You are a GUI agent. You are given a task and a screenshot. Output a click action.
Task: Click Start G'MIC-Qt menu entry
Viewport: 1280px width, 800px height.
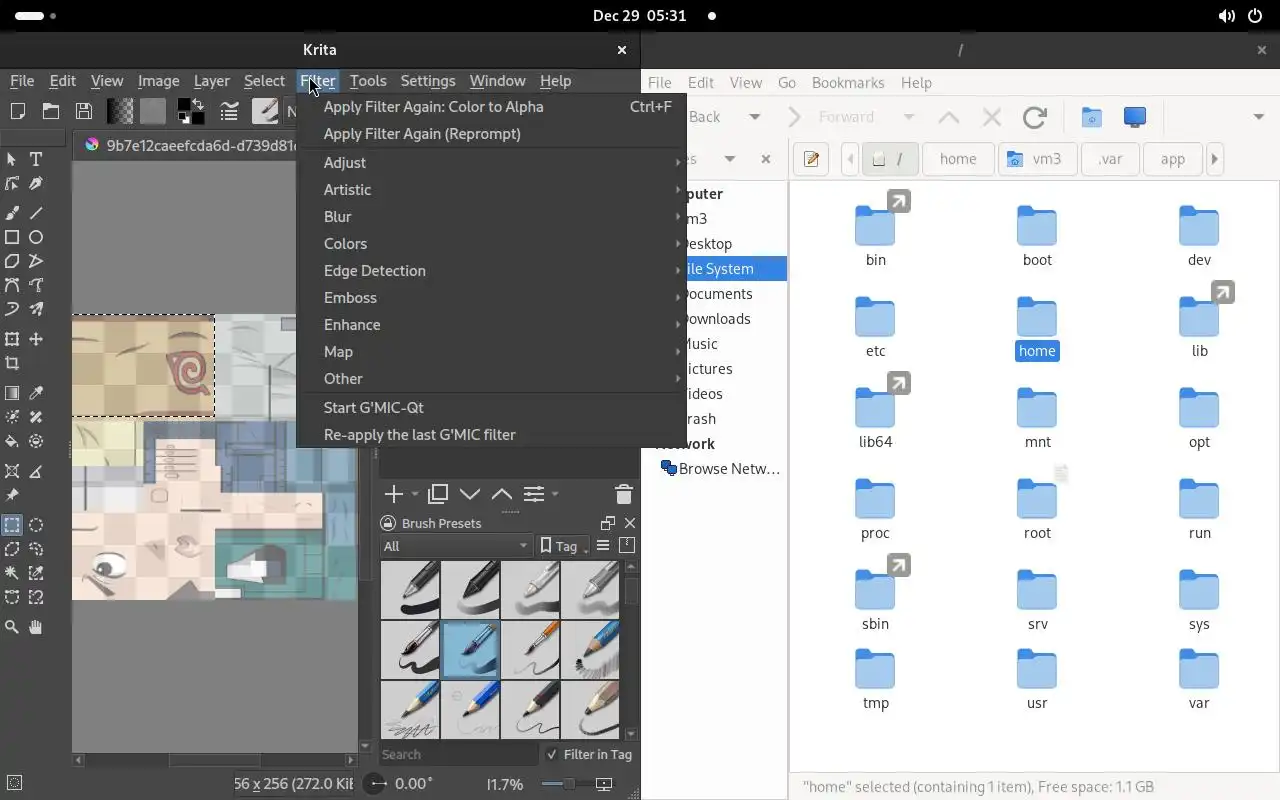[x=491, y=407]
